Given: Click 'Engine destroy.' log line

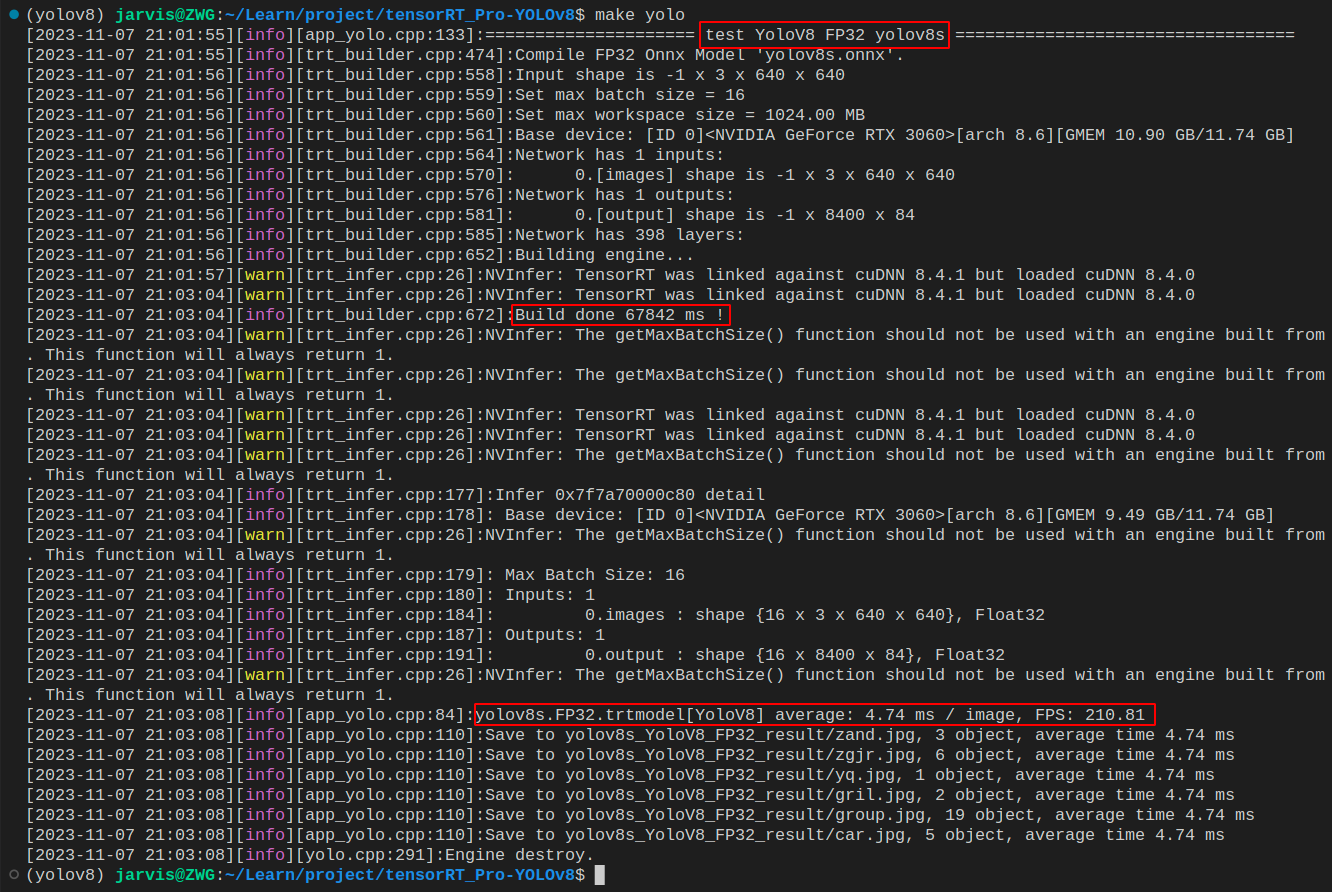Looking at the screenshot, I should [x=310, y=855].
